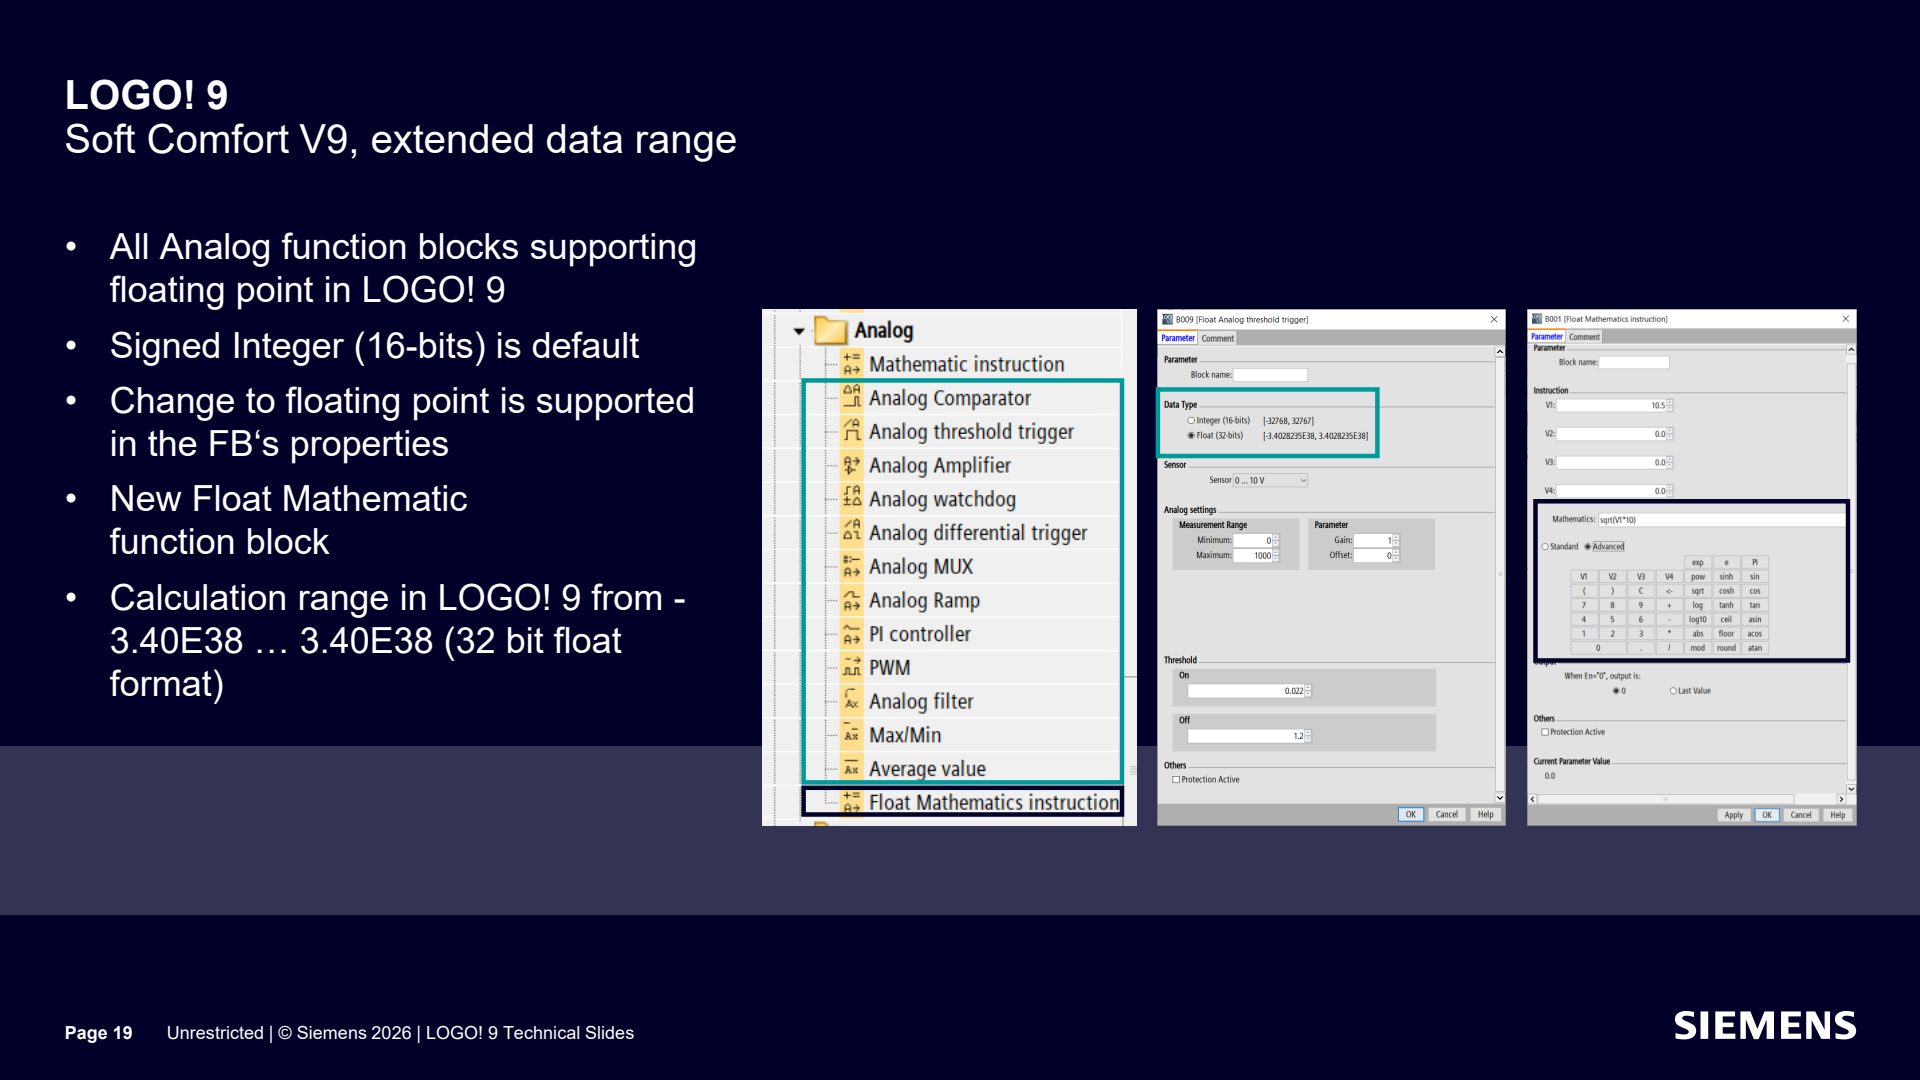Insert the round function from the keypad

point(1727,648)
